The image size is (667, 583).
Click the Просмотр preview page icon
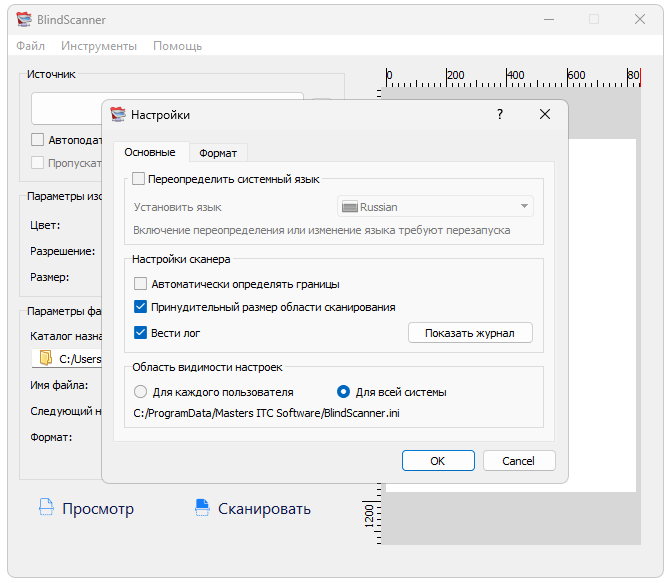coord(46,507)
